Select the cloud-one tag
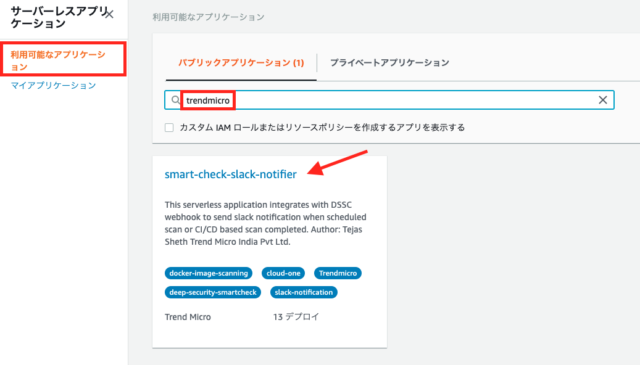The image size is (640, 365). (x=283, y=273)
